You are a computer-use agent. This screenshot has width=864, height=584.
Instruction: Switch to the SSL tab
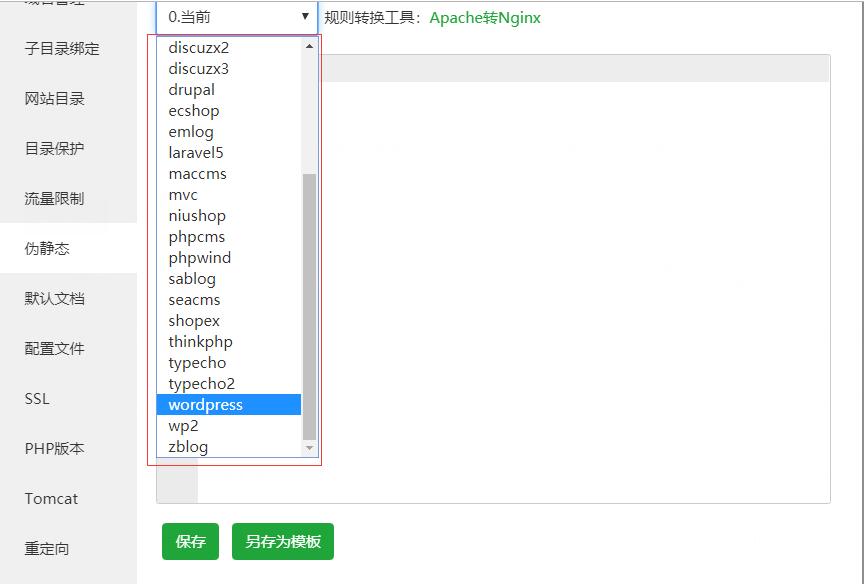[x=37, y=399]
